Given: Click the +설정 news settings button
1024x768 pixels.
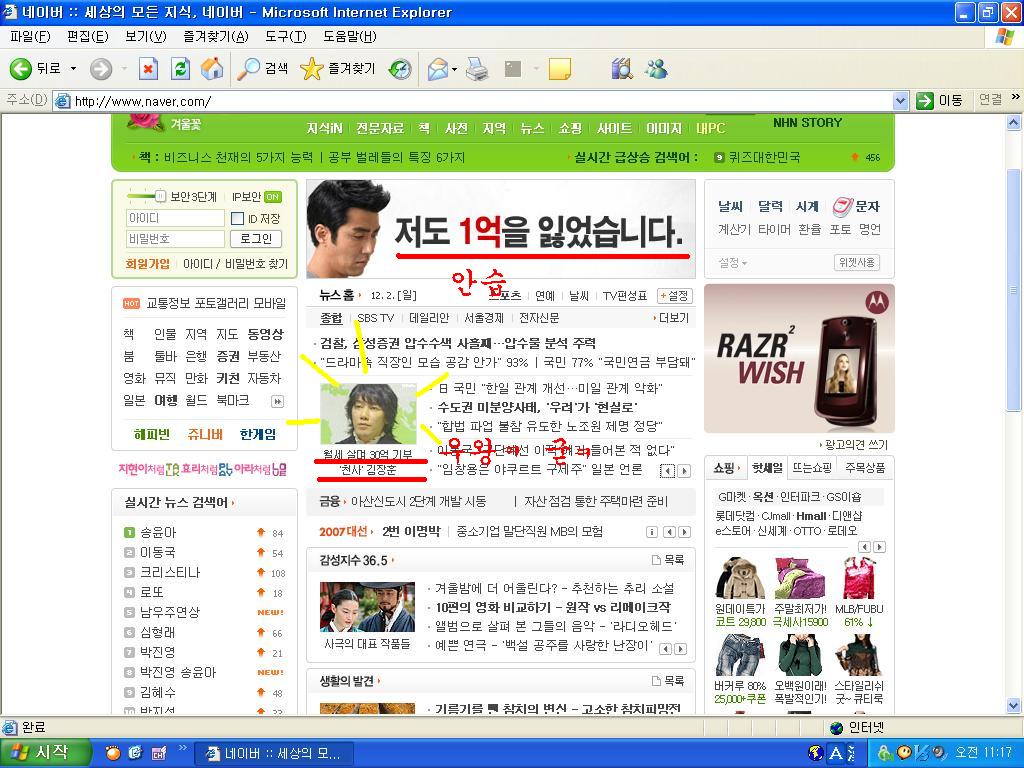Looking at the screenshot, I should pyautogui.click(x=675, y=296).
